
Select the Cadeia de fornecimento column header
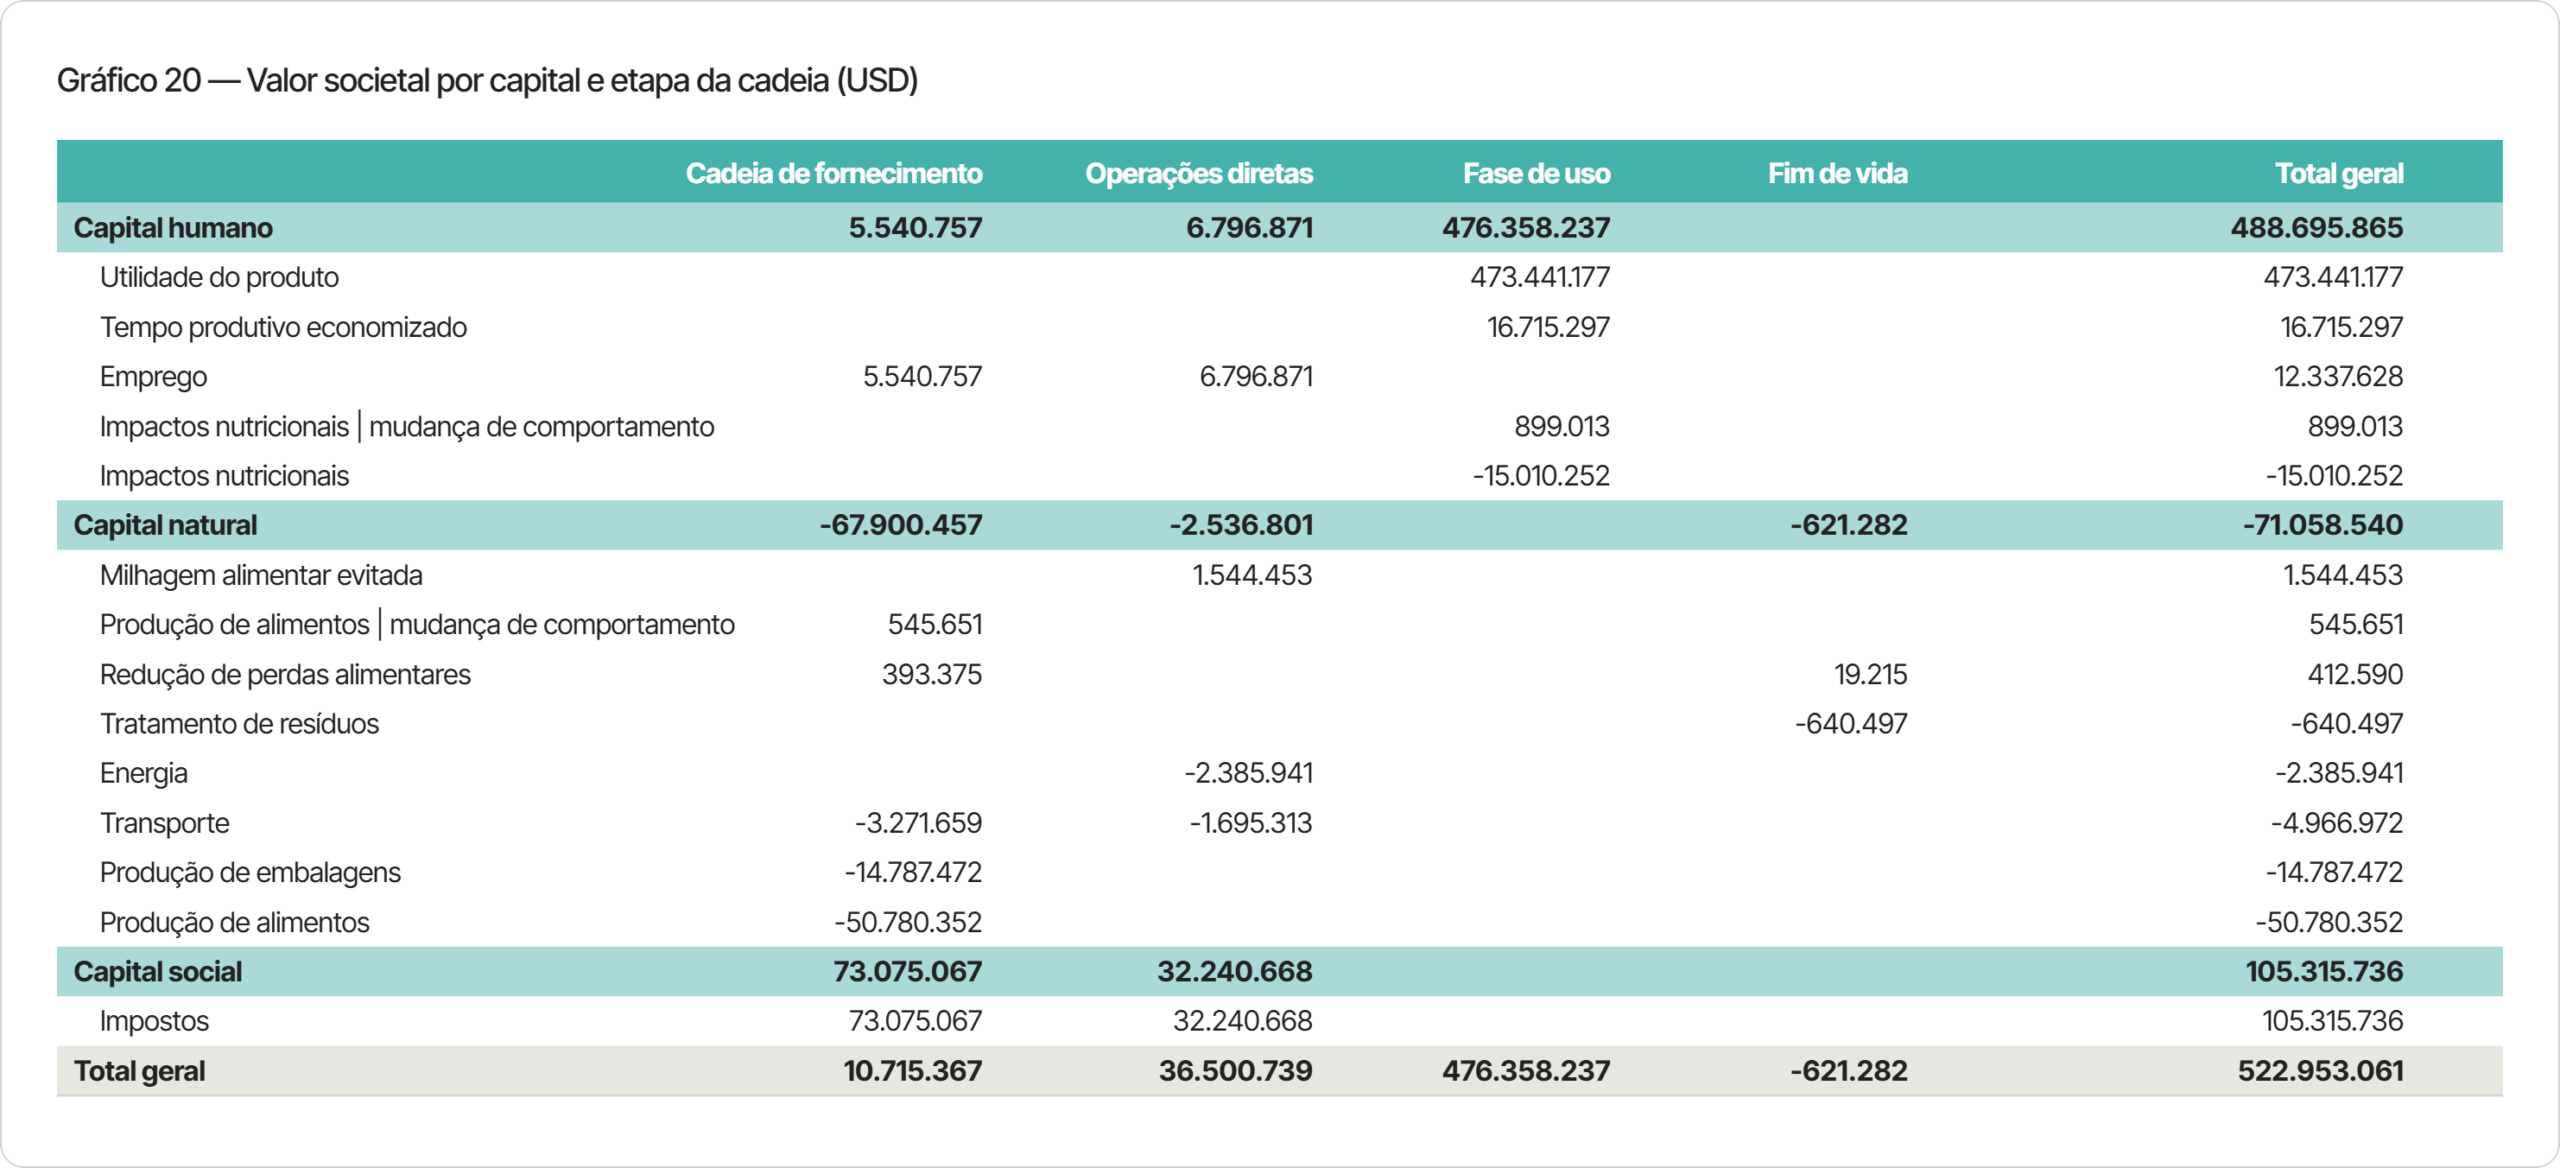834,174
